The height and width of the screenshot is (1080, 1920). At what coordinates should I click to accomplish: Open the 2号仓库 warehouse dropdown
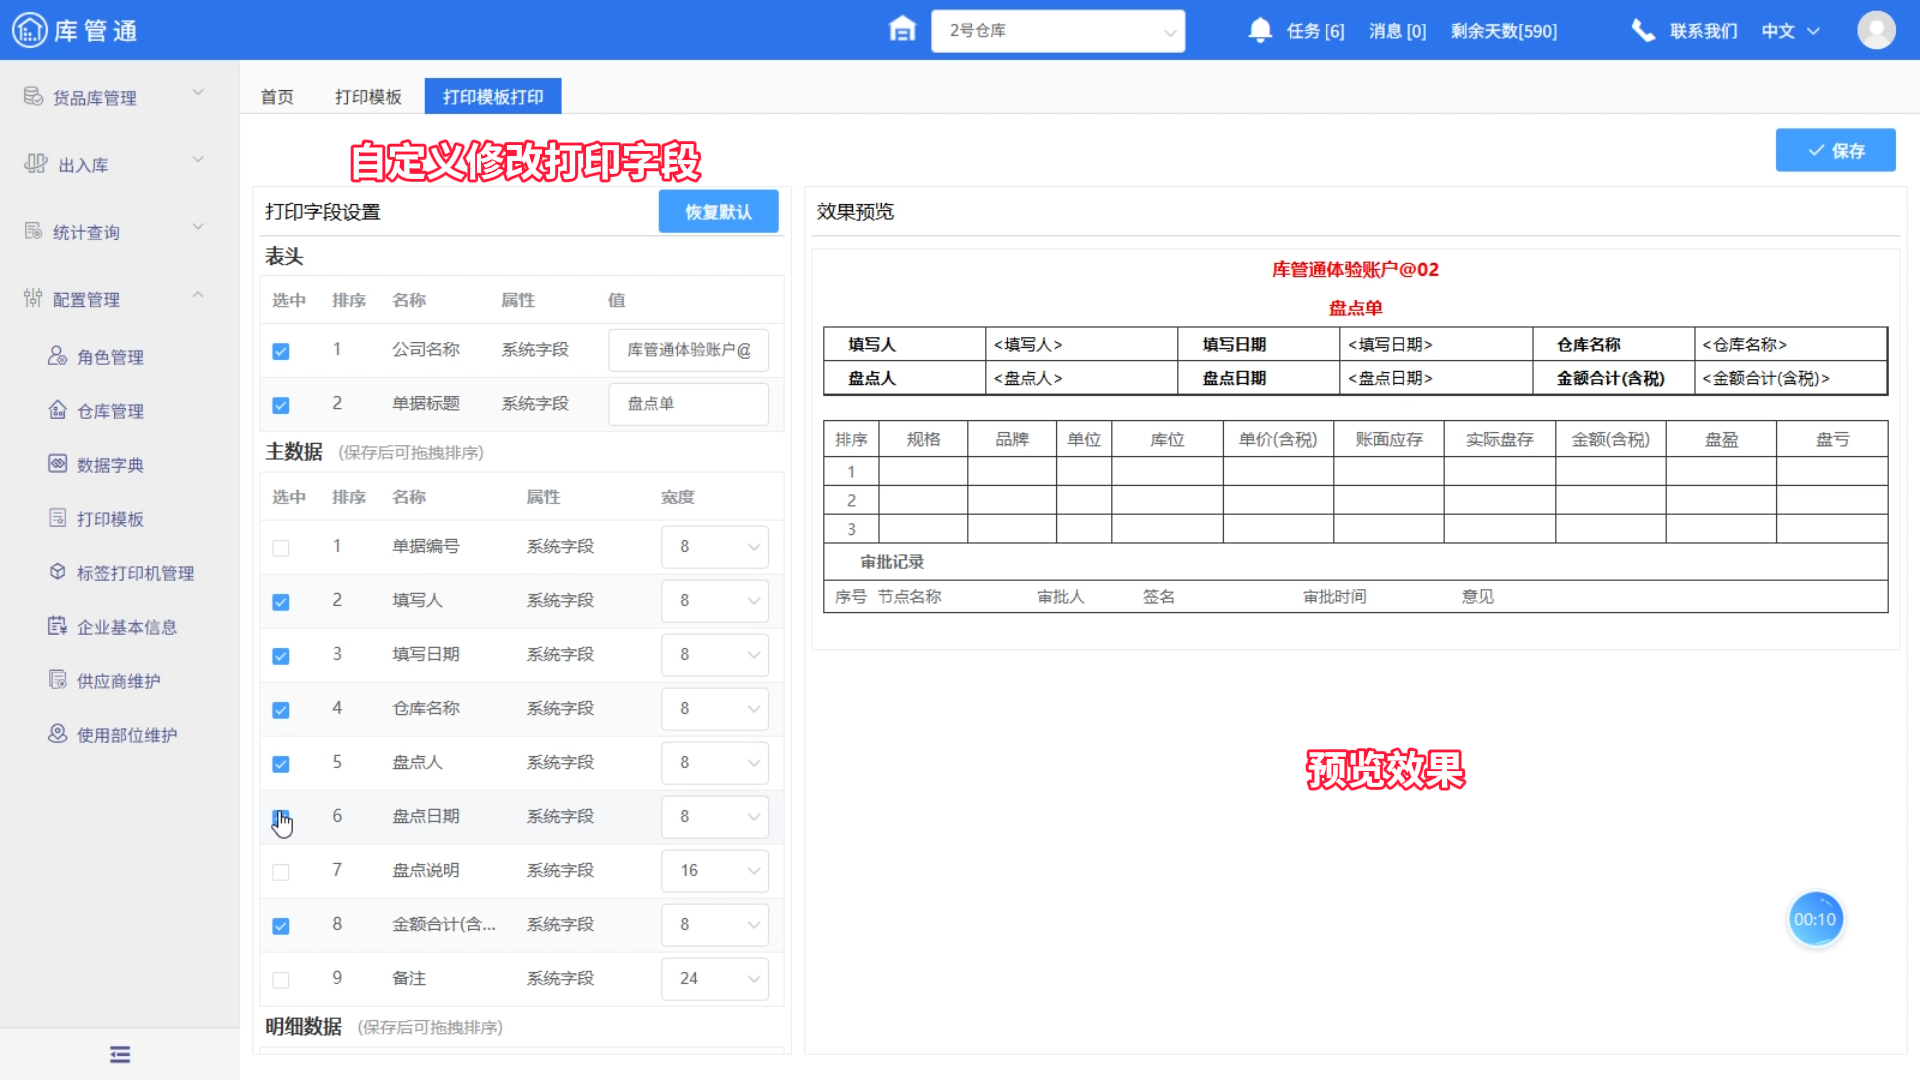click(1058, 31)
